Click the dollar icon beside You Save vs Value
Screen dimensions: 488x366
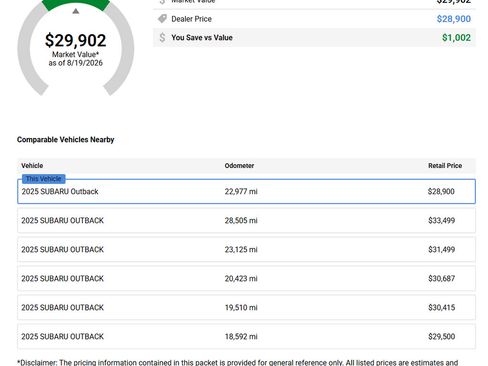click(162, 37)
